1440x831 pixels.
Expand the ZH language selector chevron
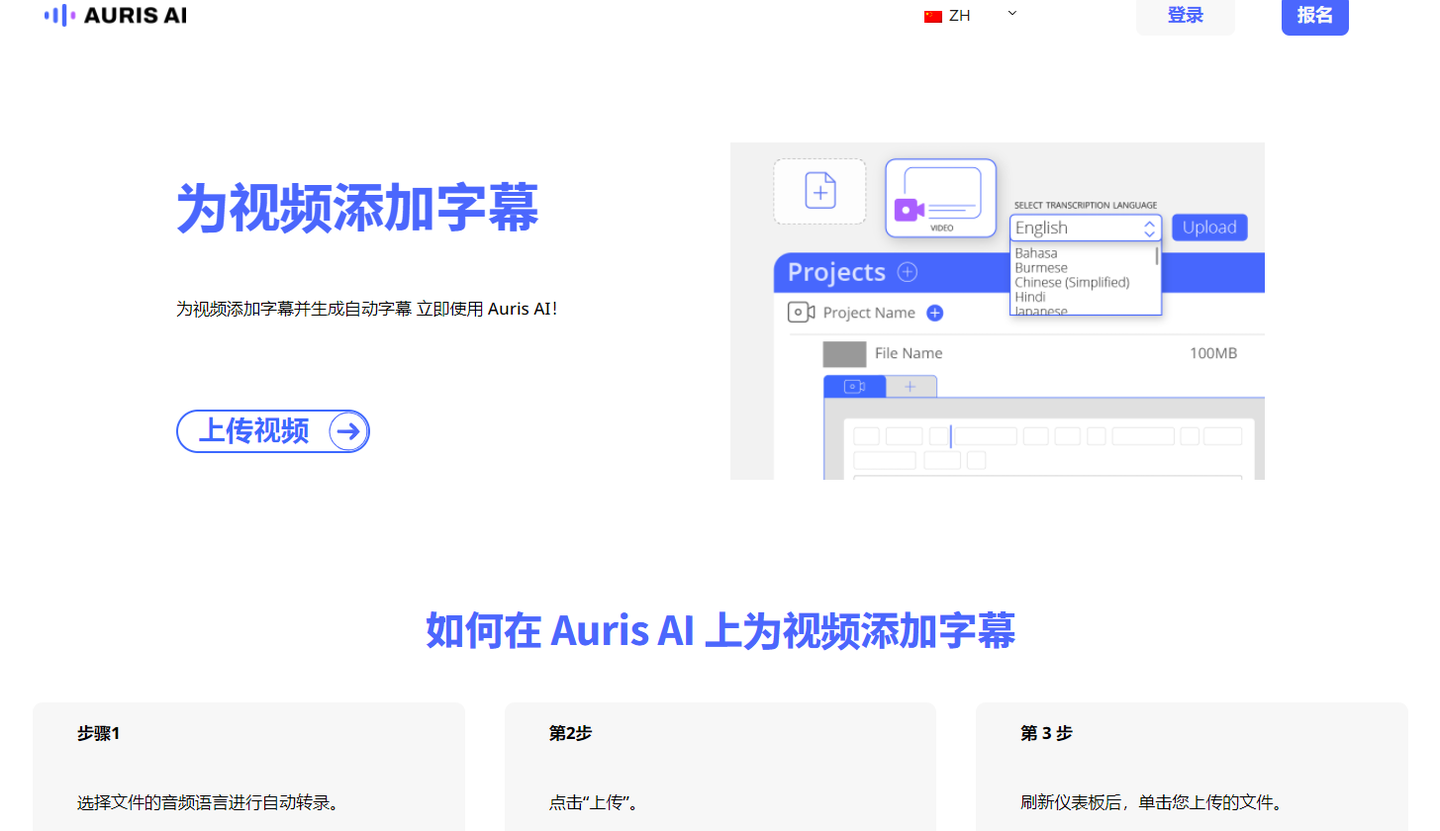pos(1012,14)
